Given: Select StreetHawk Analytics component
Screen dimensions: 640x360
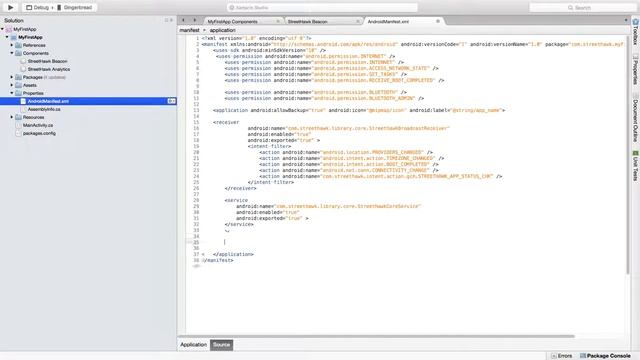Looking at the screenshot, I should (49, 69).
